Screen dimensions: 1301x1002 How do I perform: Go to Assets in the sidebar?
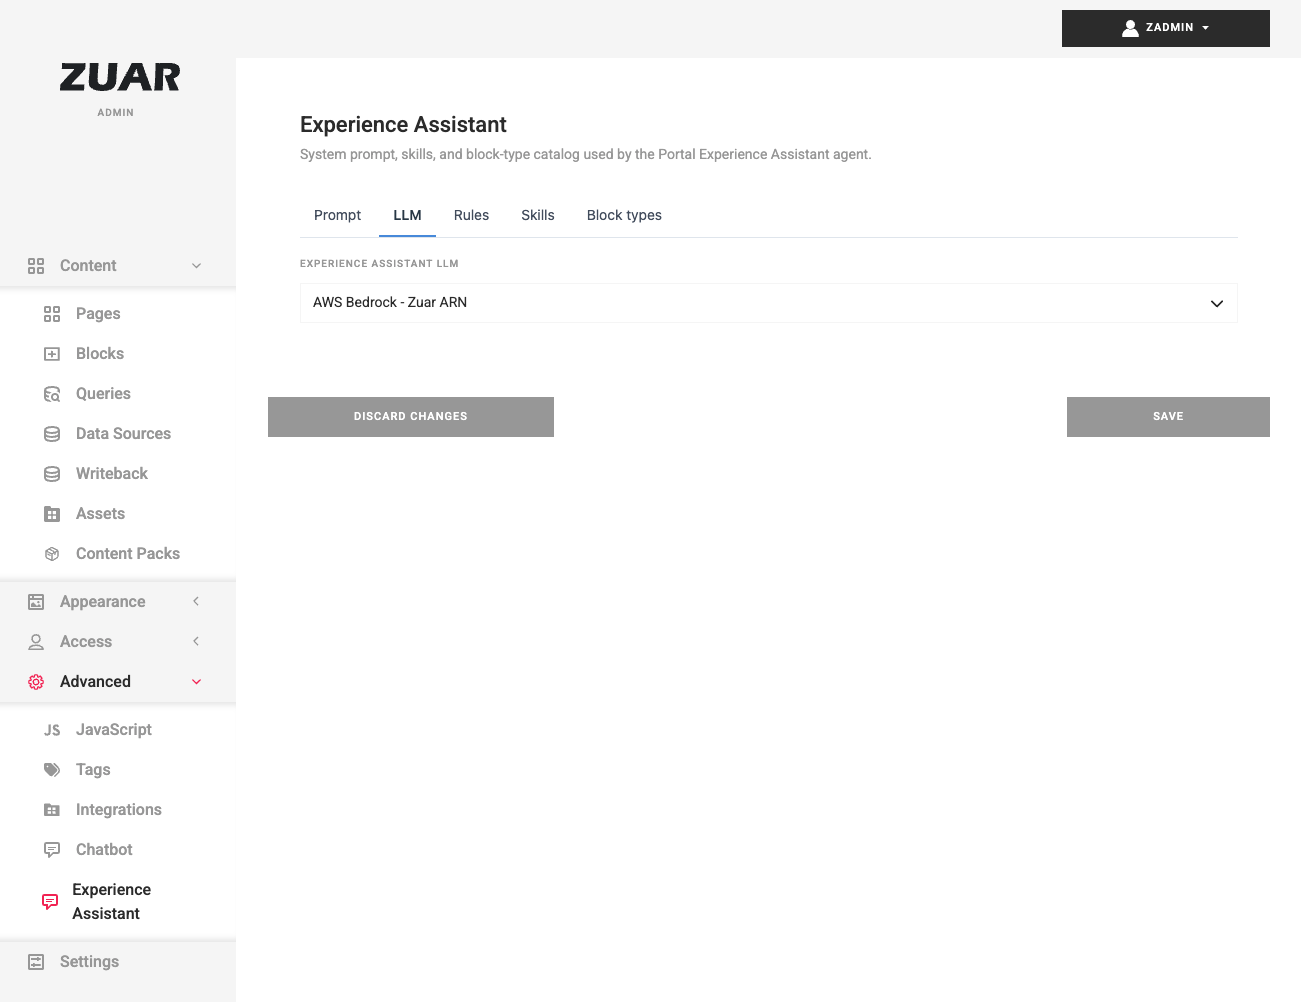tap(100, 514)
